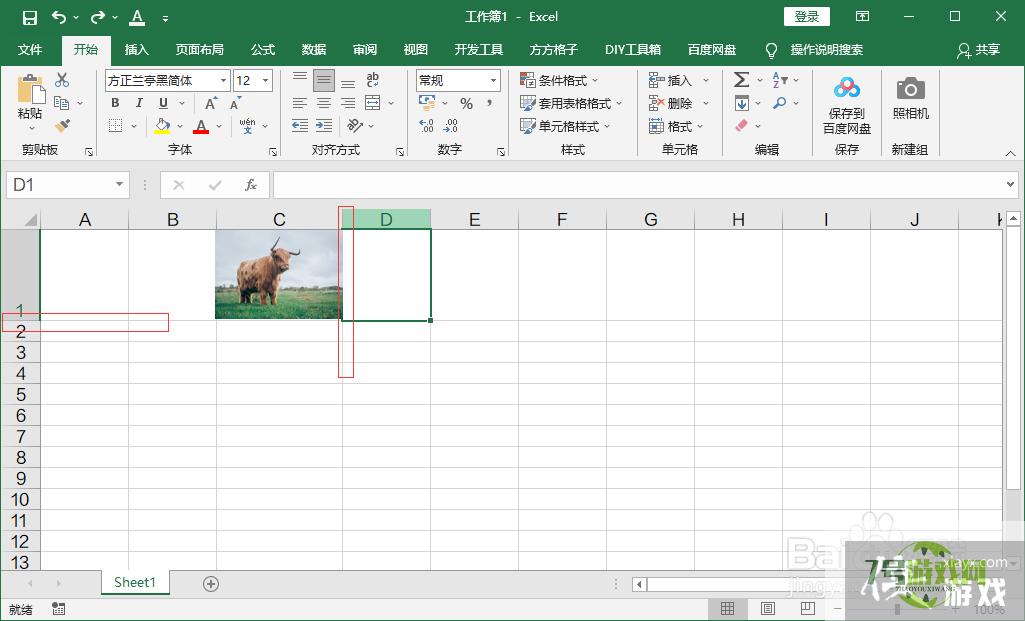The height and width of the screenshot is (621, 1025).
Task: Click the AutoSum sigma icon
Action: [741, 80]
